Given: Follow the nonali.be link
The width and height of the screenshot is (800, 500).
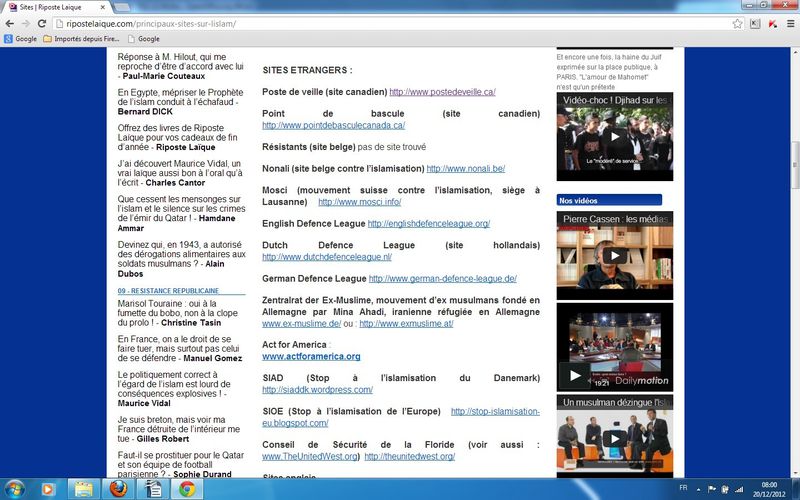Looking at the screenshot, I should coord(466,168).
